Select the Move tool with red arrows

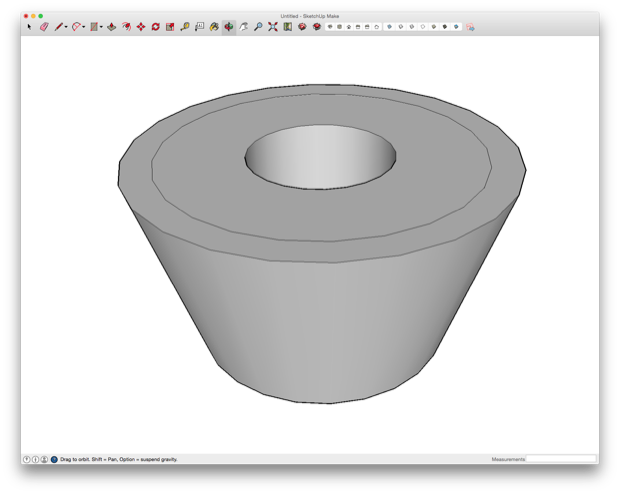click(x=141, y=27)
